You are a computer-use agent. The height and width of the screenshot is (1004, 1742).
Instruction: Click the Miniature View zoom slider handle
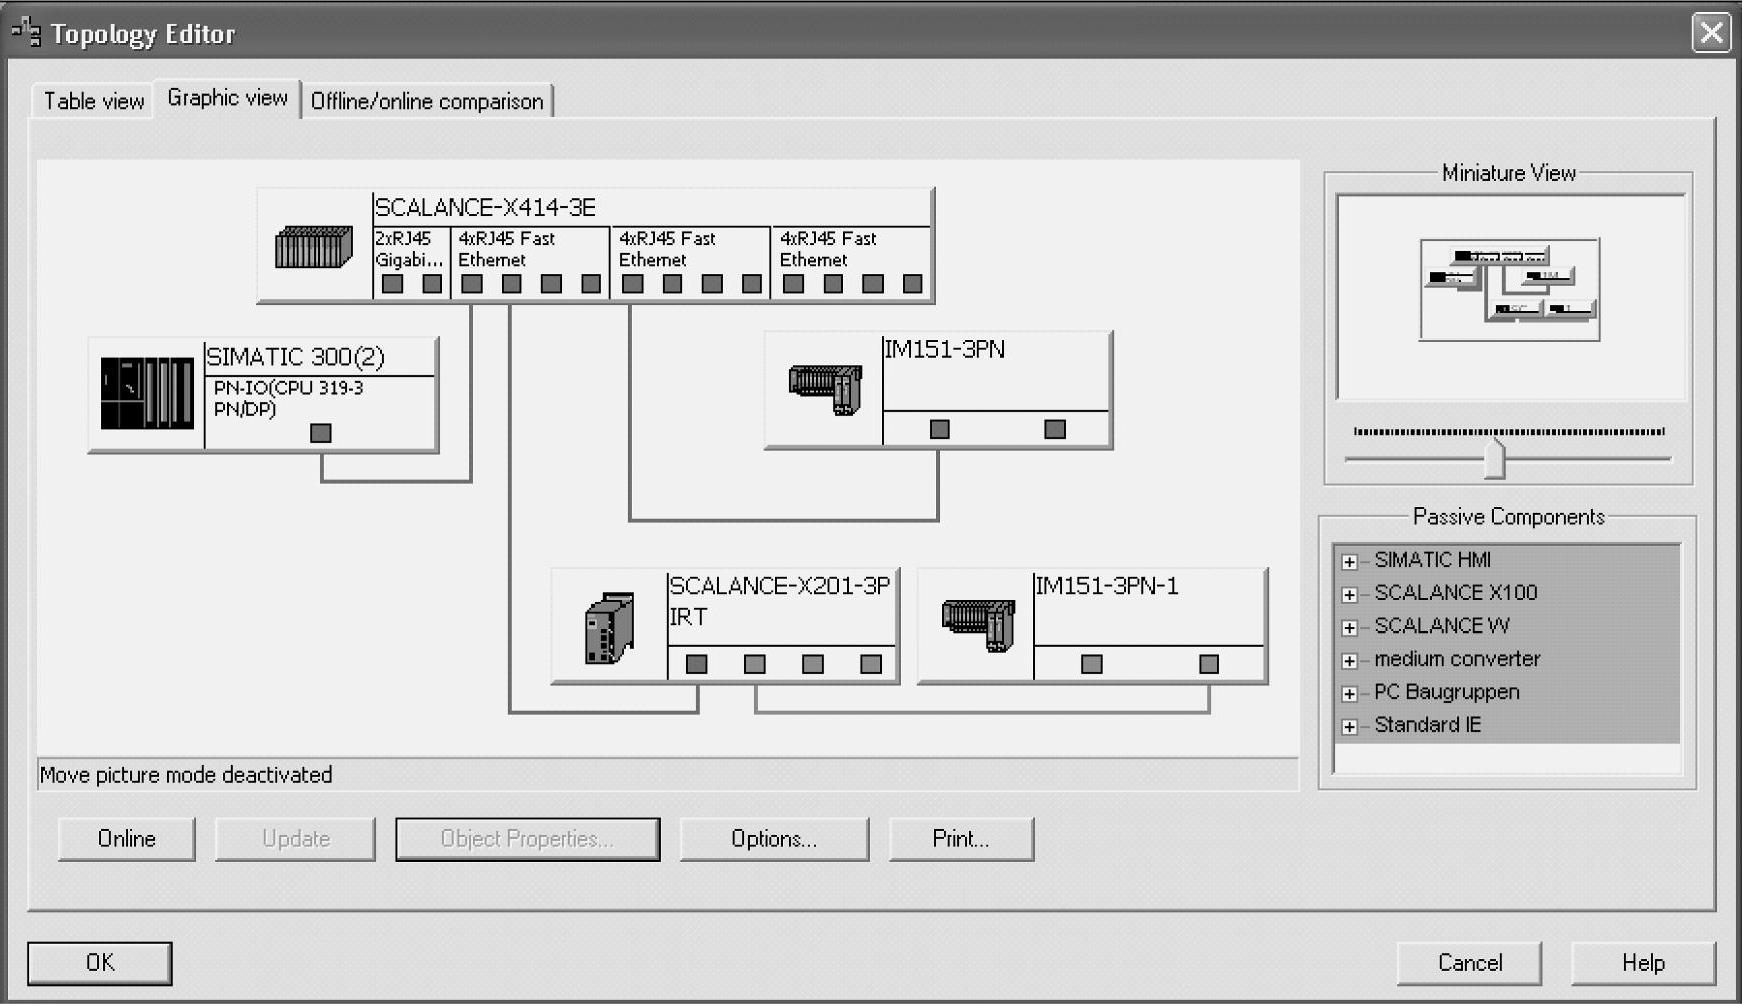(x=1494, y=459)
